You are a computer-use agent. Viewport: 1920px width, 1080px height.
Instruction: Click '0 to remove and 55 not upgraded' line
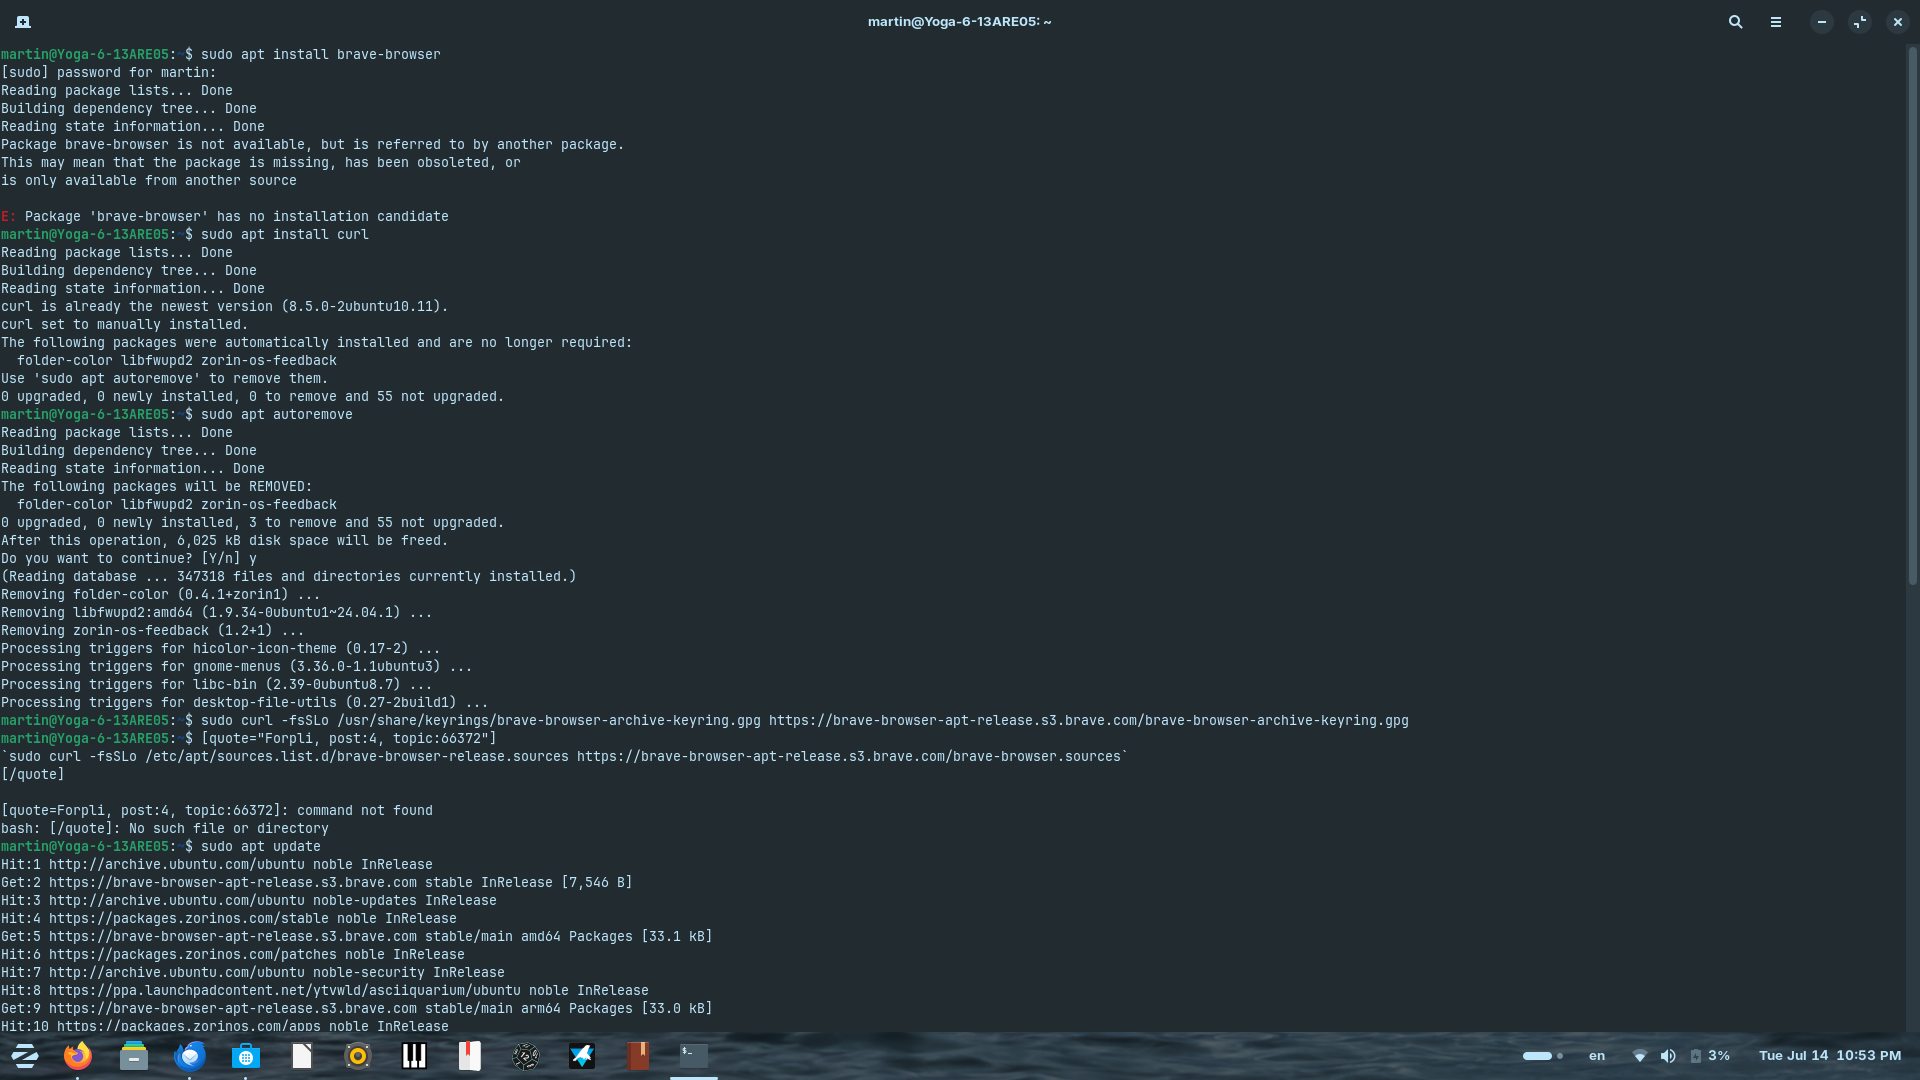click(x=252, y=396)
